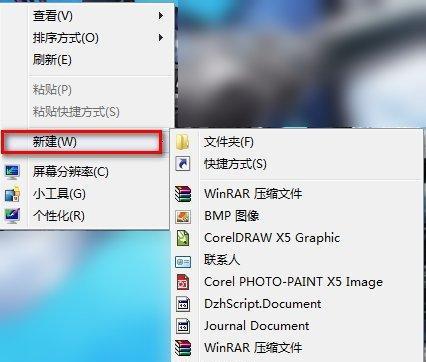Expand the 查看(V) submenu arrow
The width and height of the screenshot is (426, 362).
pos(161,15)
